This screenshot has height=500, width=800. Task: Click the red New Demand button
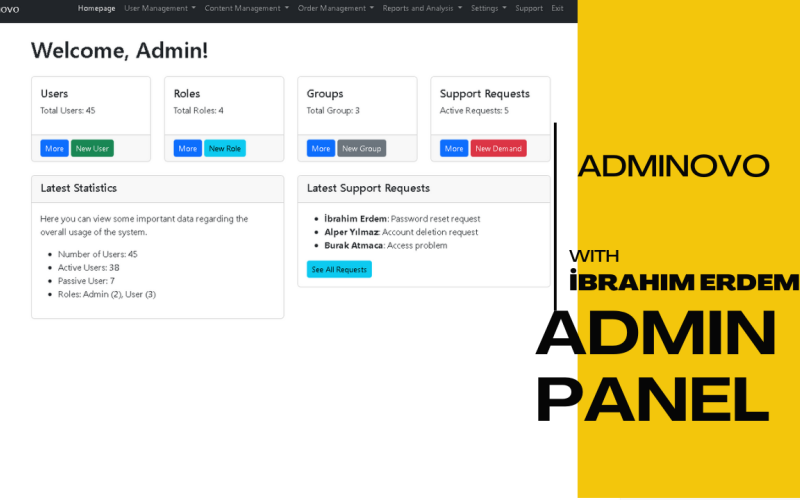498,148
